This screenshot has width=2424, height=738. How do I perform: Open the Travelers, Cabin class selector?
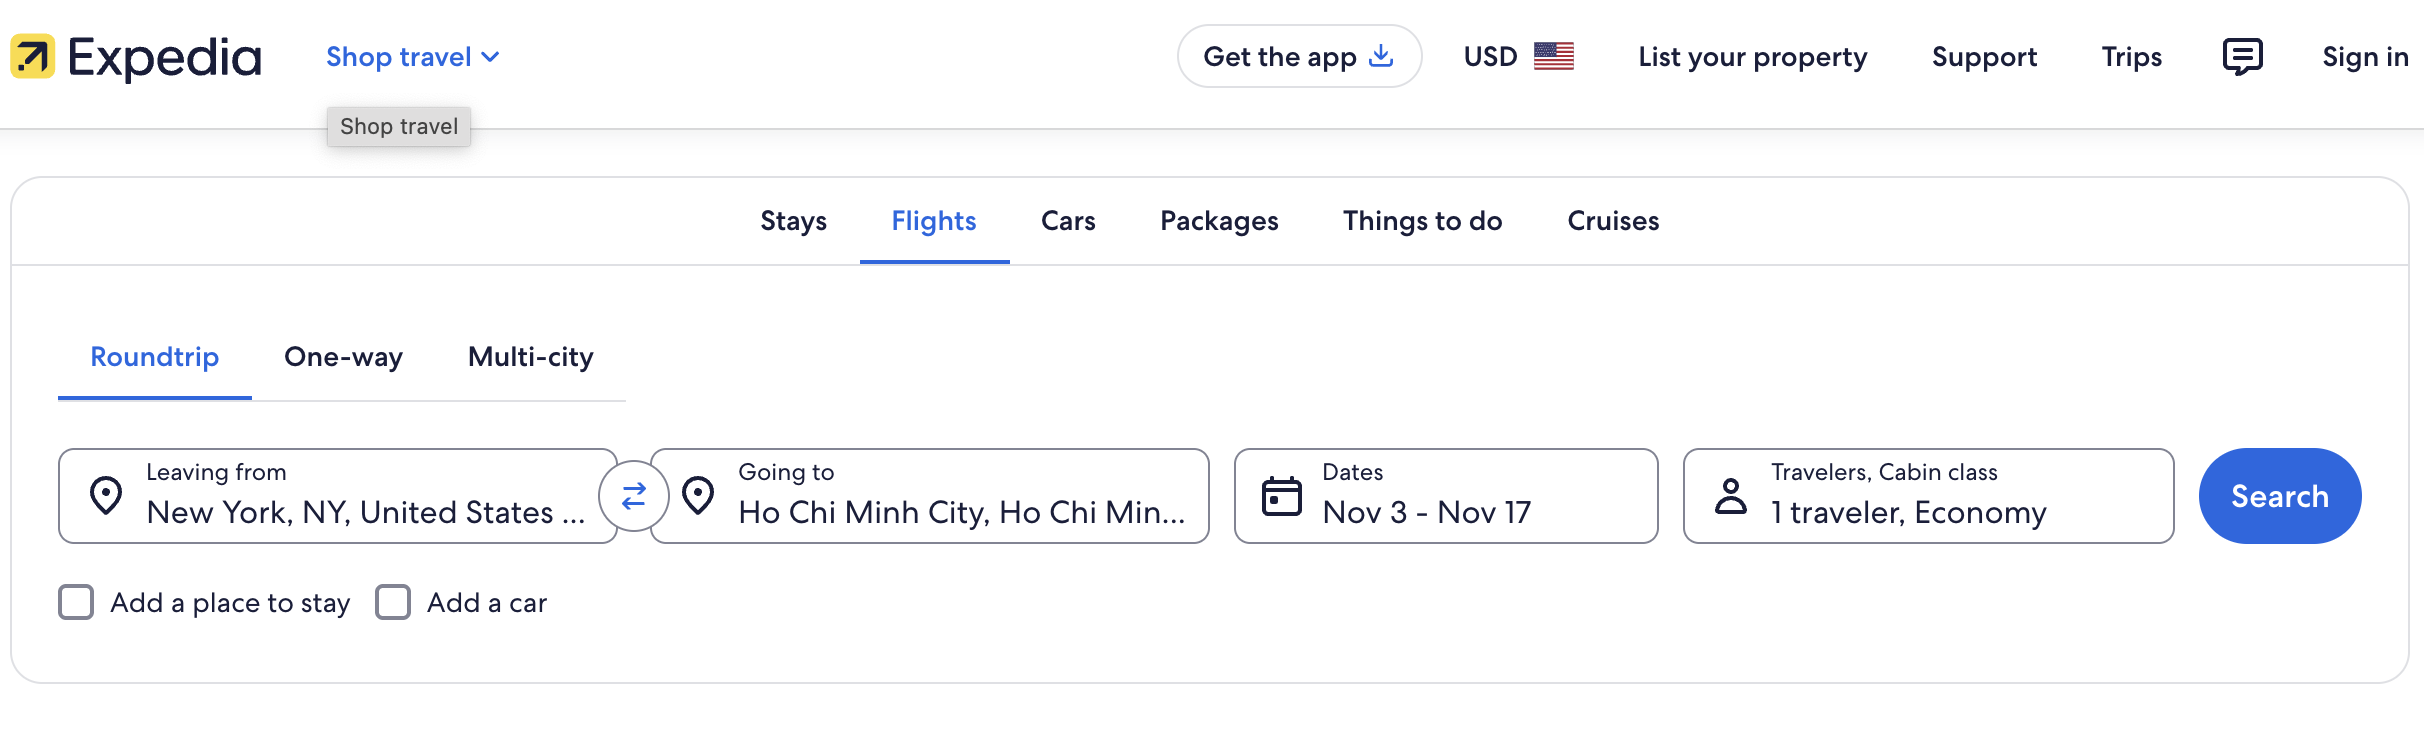(x=1928, y=495)
